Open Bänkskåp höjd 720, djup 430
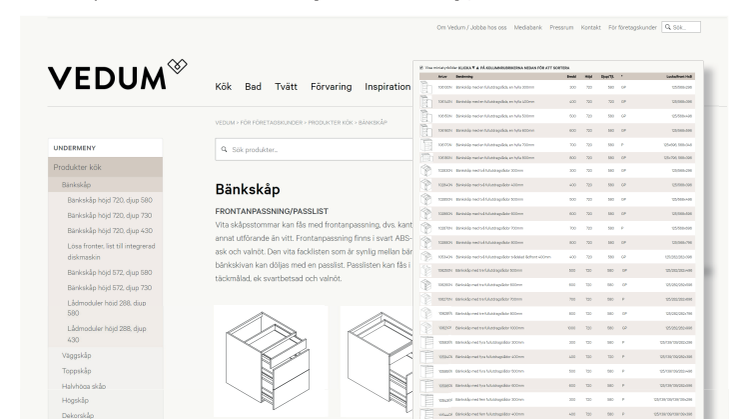The image size is (746, 419). pos(110,231)
